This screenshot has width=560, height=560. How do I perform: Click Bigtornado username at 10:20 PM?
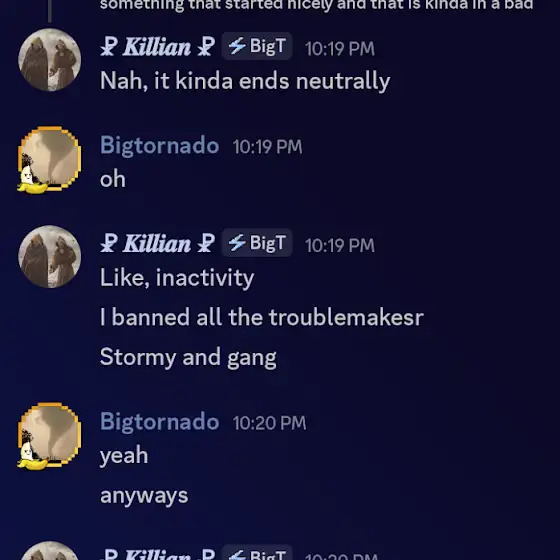[159, 422]
